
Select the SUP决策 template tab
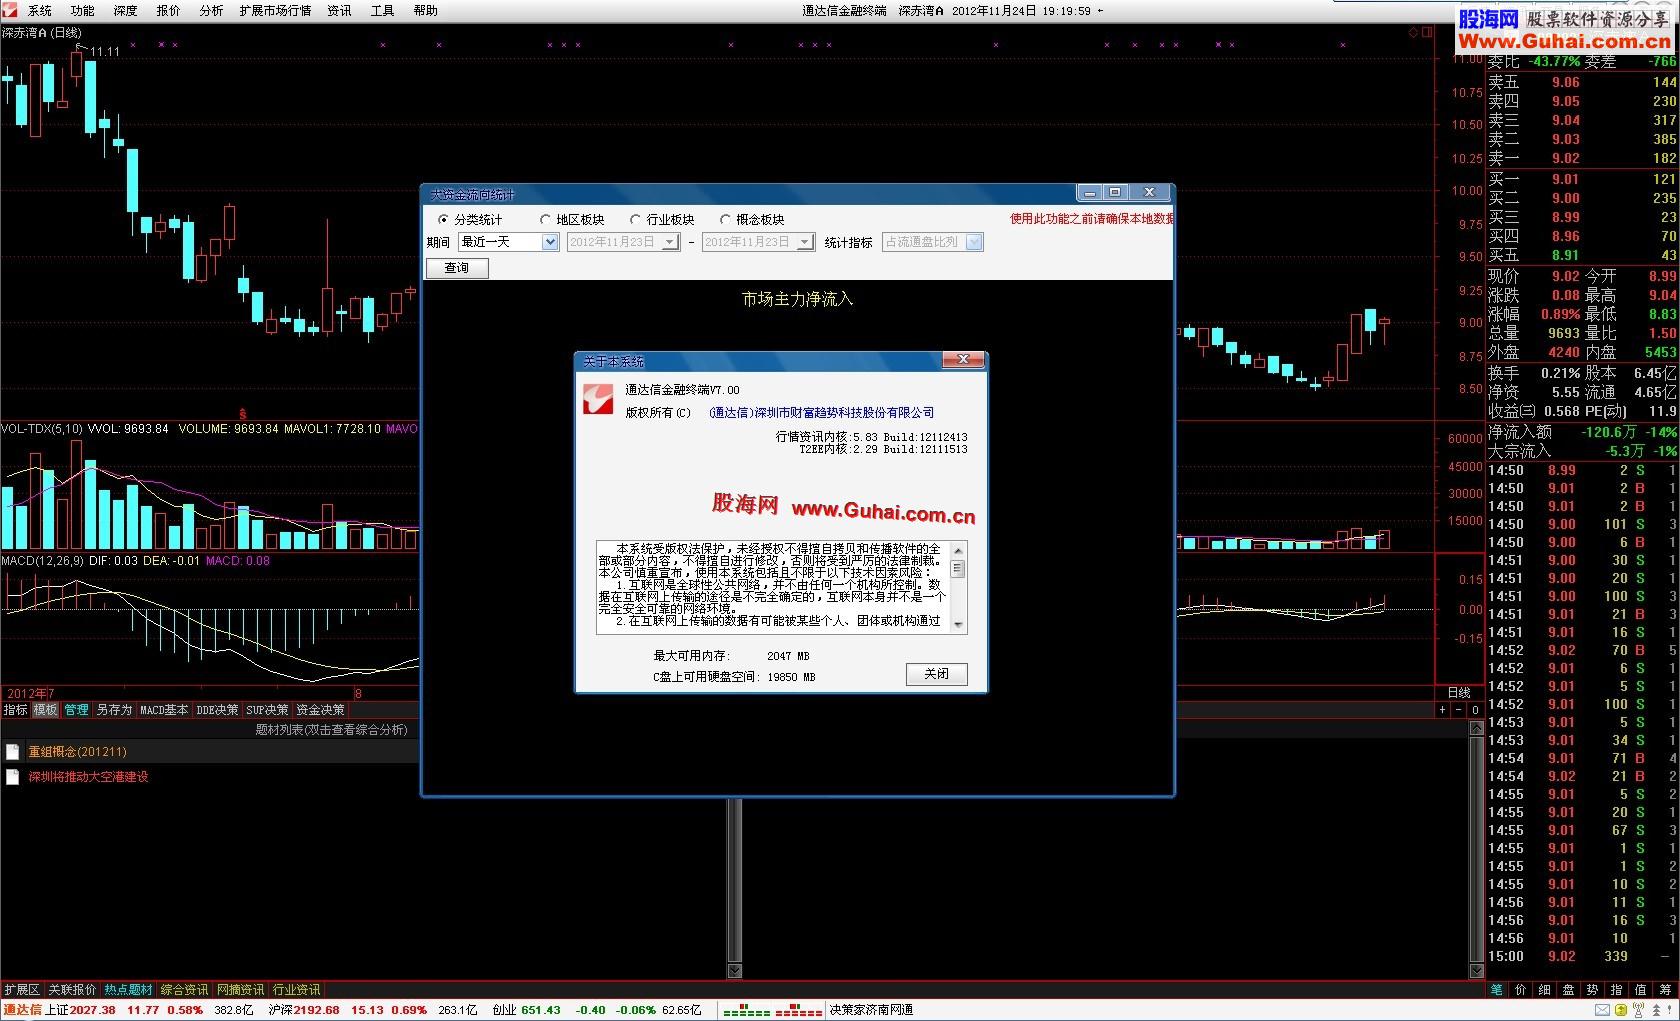267,709
